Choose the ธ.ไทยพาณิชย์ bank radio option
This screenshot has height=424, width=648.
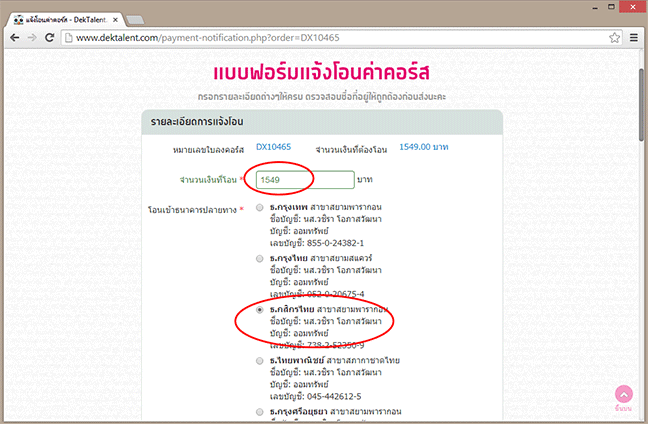pos(261,360)
